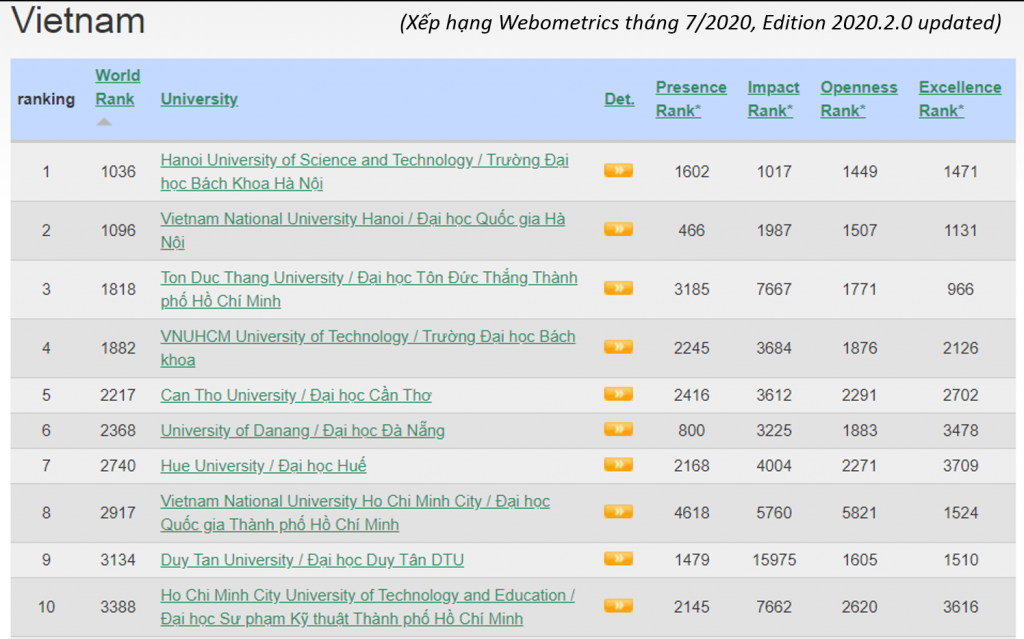This screenshot has height=639, width=1024.
Task: Click presence rank 800 cell
Action: (692, 431)
